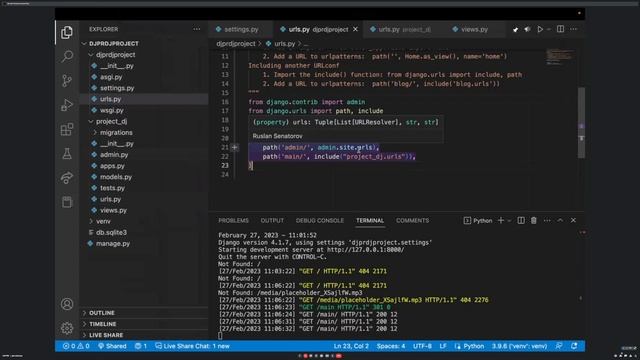Click the Shared status bar item
Screen dimensions: 640x360
point(112,346)
